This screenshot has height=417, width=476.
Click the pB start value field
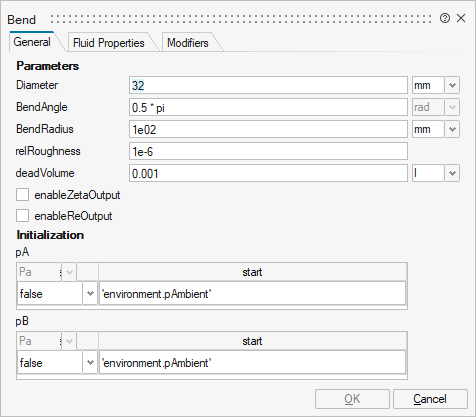point(252,362)
